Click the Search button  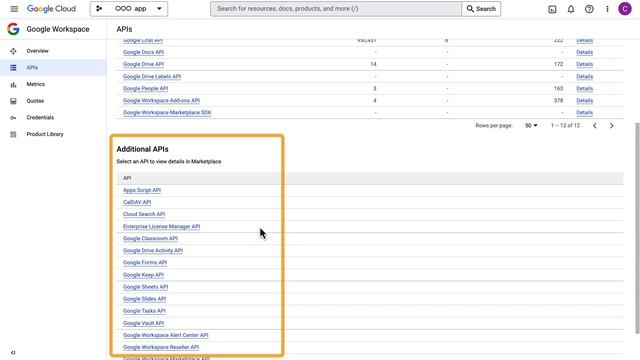coord(481,9)
